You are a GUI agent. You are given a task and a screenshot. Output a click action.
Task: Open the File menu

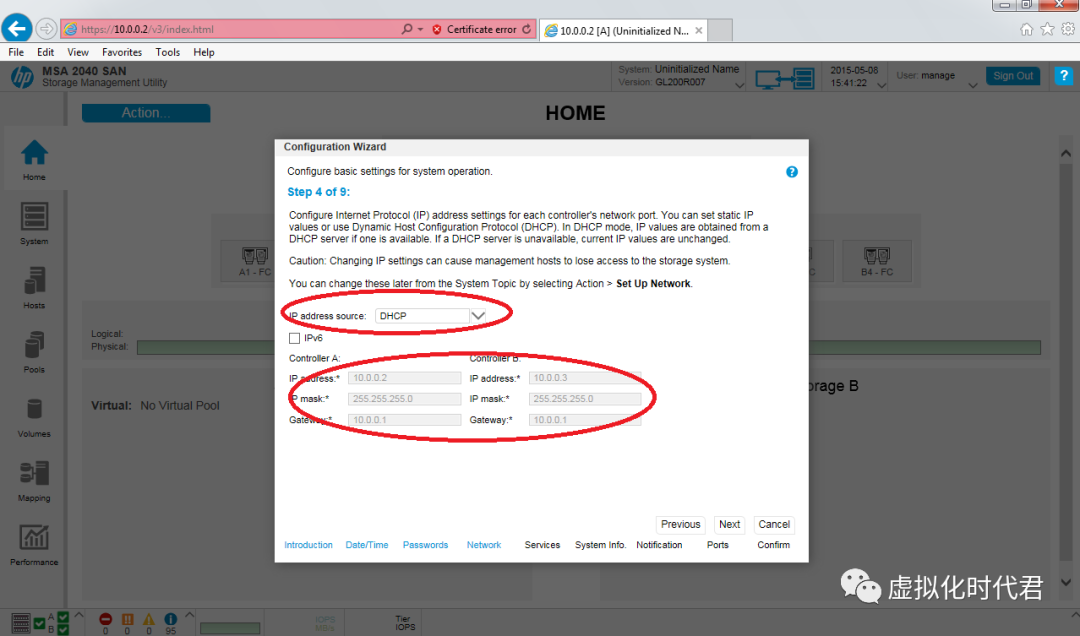16,52
